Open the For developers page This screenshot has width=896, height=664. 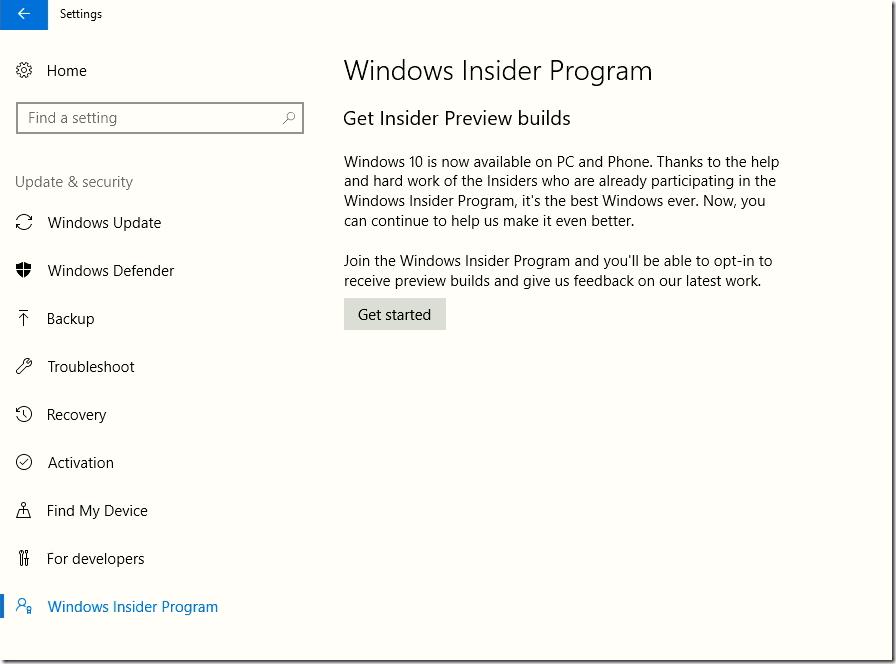tap(95, 559)
